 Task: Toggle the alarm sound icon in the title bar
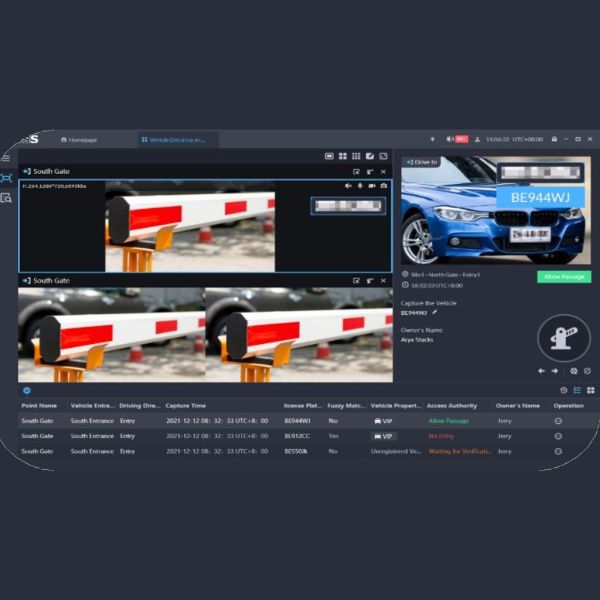coord(450,139)
